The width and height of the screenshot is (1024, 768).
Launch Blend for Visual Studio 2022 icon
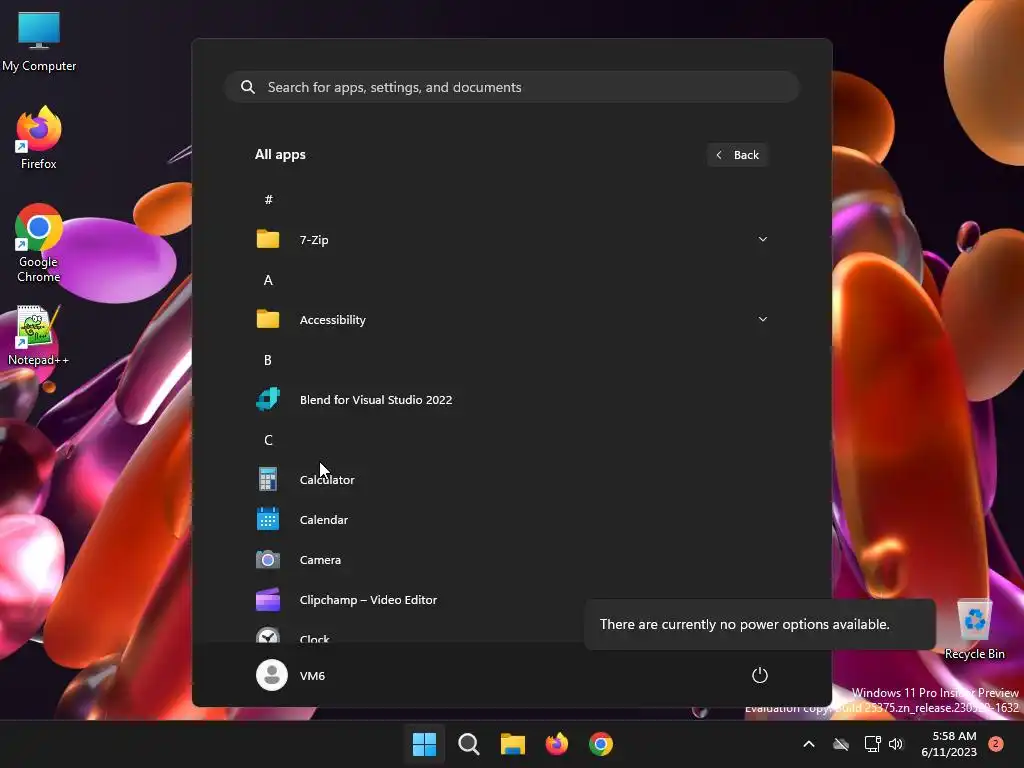268,399
